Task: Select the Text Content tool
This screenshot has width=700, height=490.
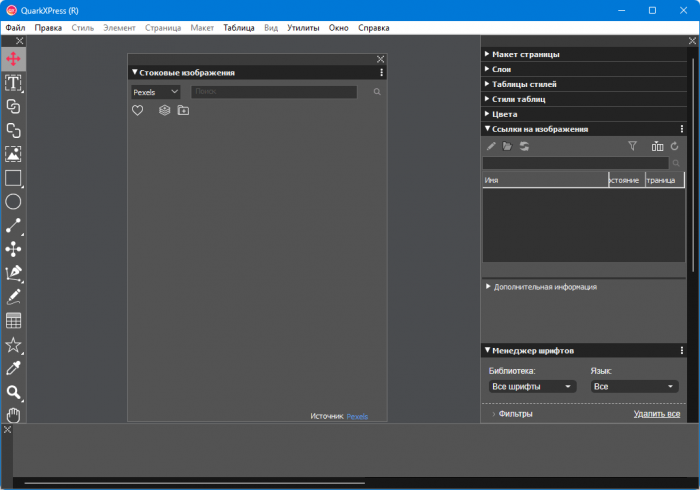Action: (14, 83)
